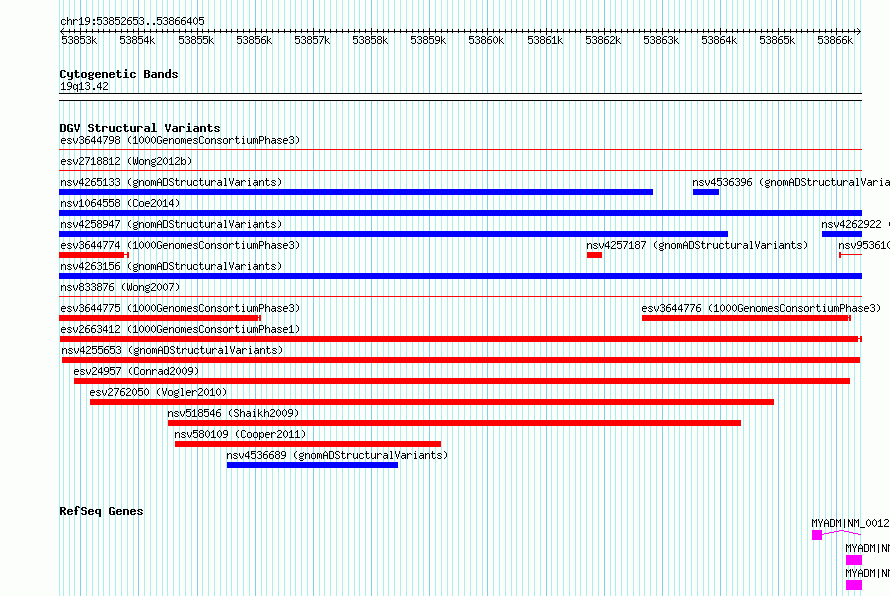This screenshot has width=890, height=596.
Task: Click the small red nsv4257187 bar
Action: [x=594, y=255]
